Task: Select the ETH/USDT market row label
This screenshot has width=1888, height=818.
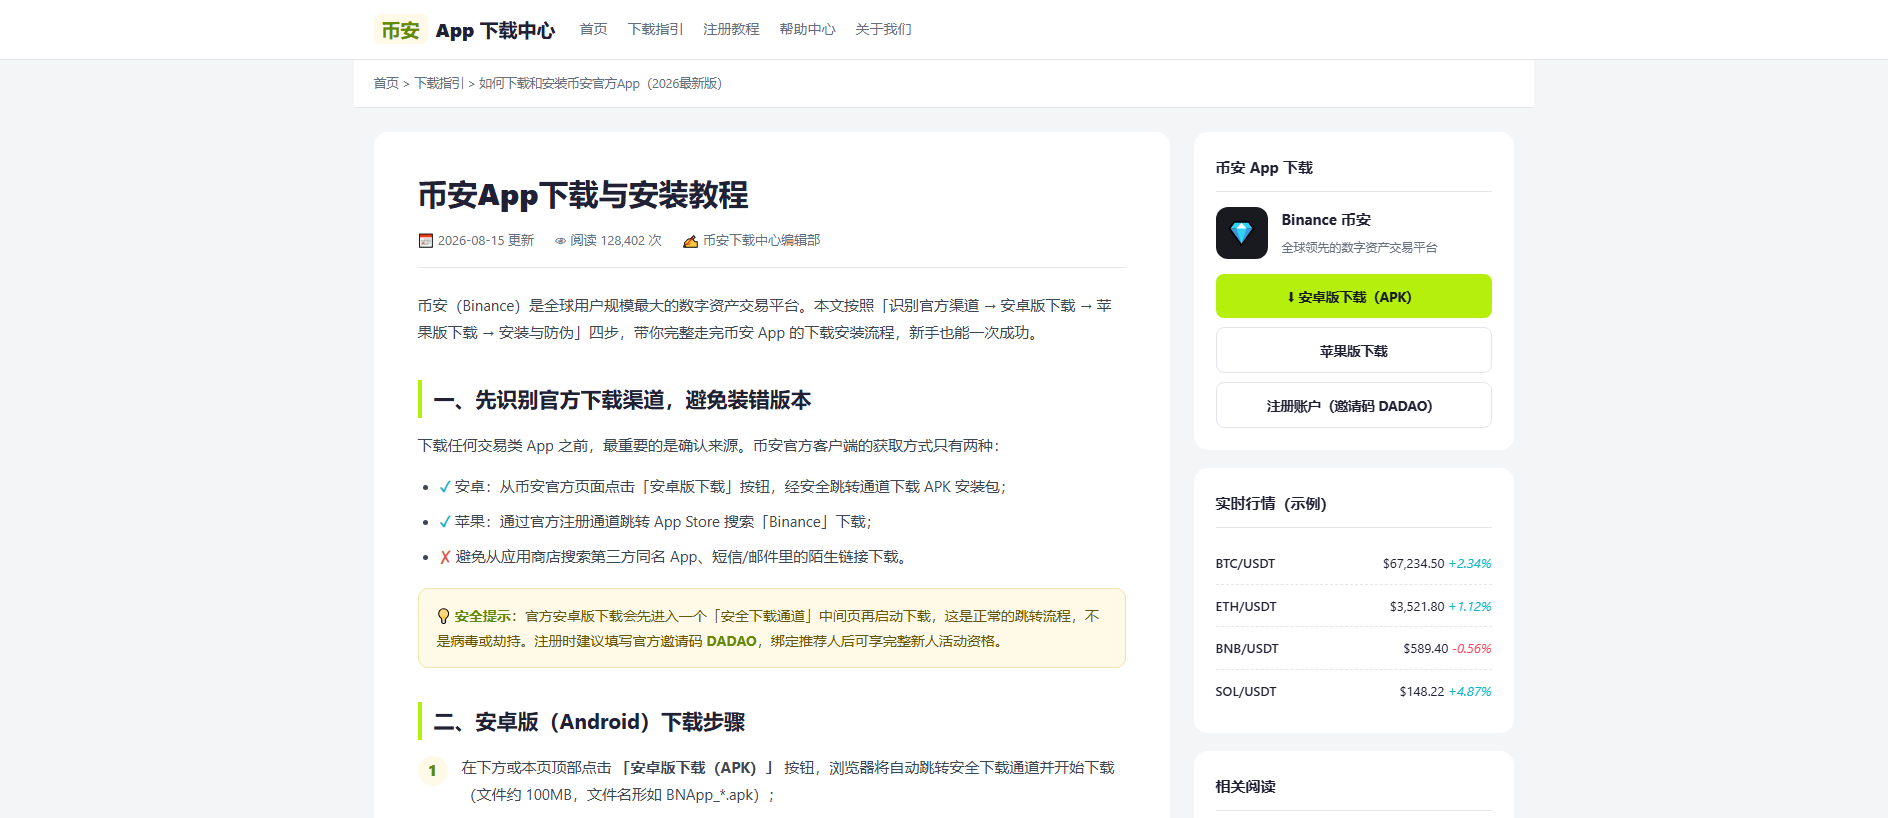Action: pos(1246,607)
